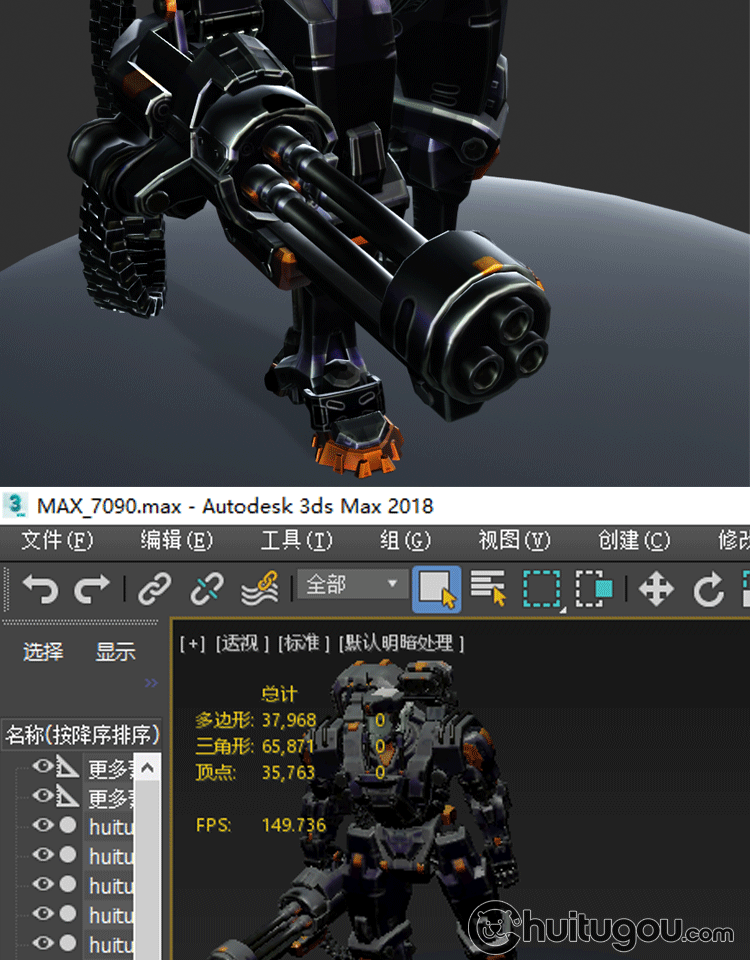Click the Unlink selection tool
Screen dimensions: 750x960
coord(207,589)
